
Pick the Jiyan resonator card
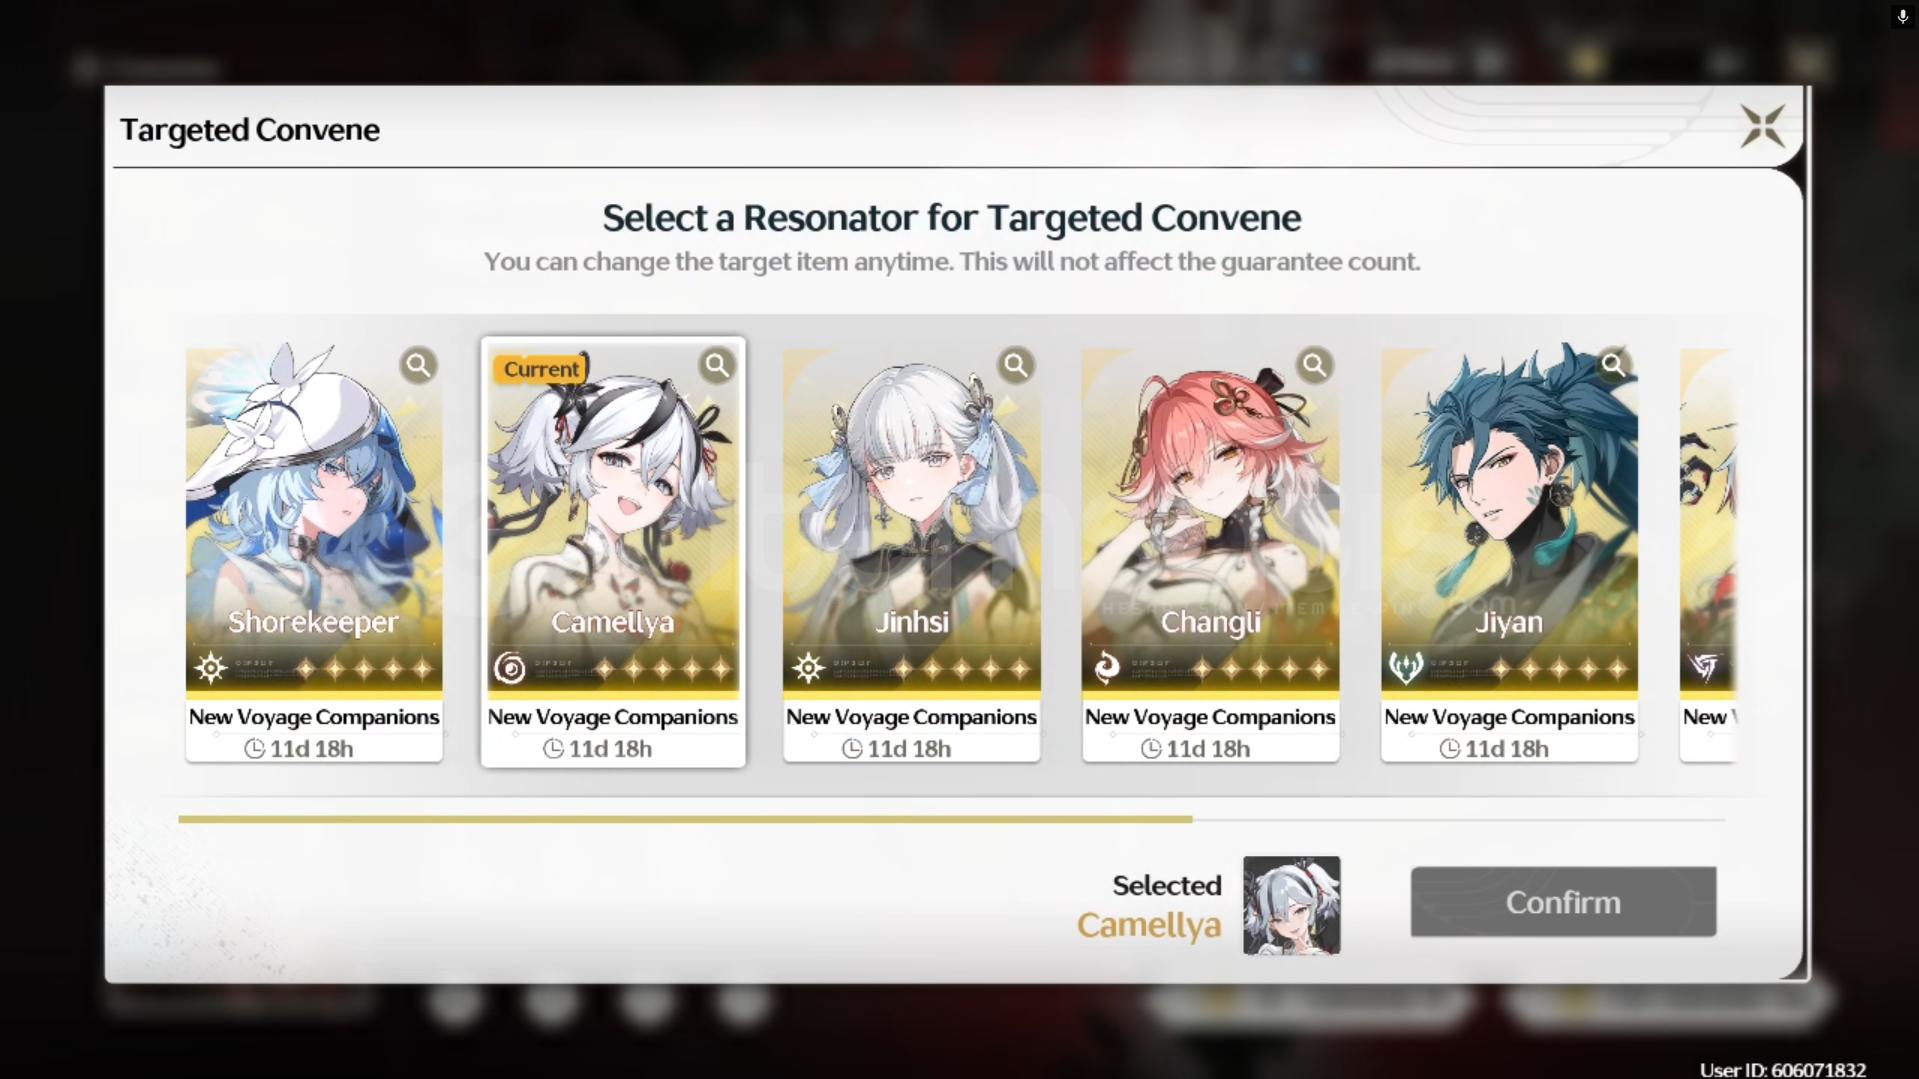1509,553
